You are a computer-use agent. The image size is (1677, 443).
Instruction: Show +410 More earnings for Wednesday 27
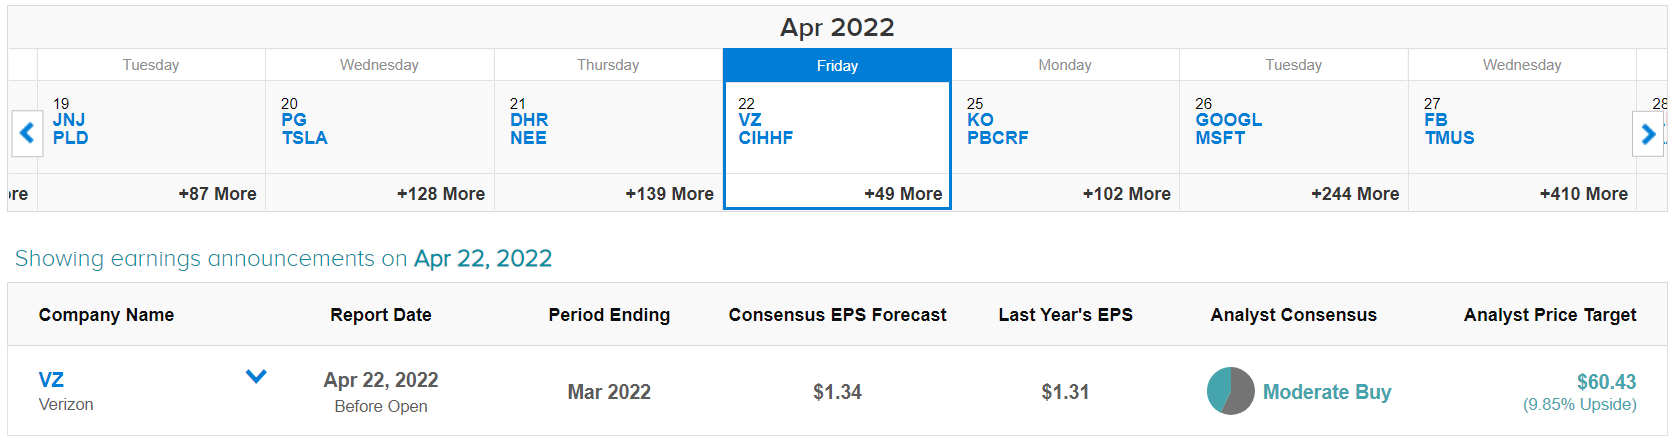pyautogui.click(x=1583, y=194)
